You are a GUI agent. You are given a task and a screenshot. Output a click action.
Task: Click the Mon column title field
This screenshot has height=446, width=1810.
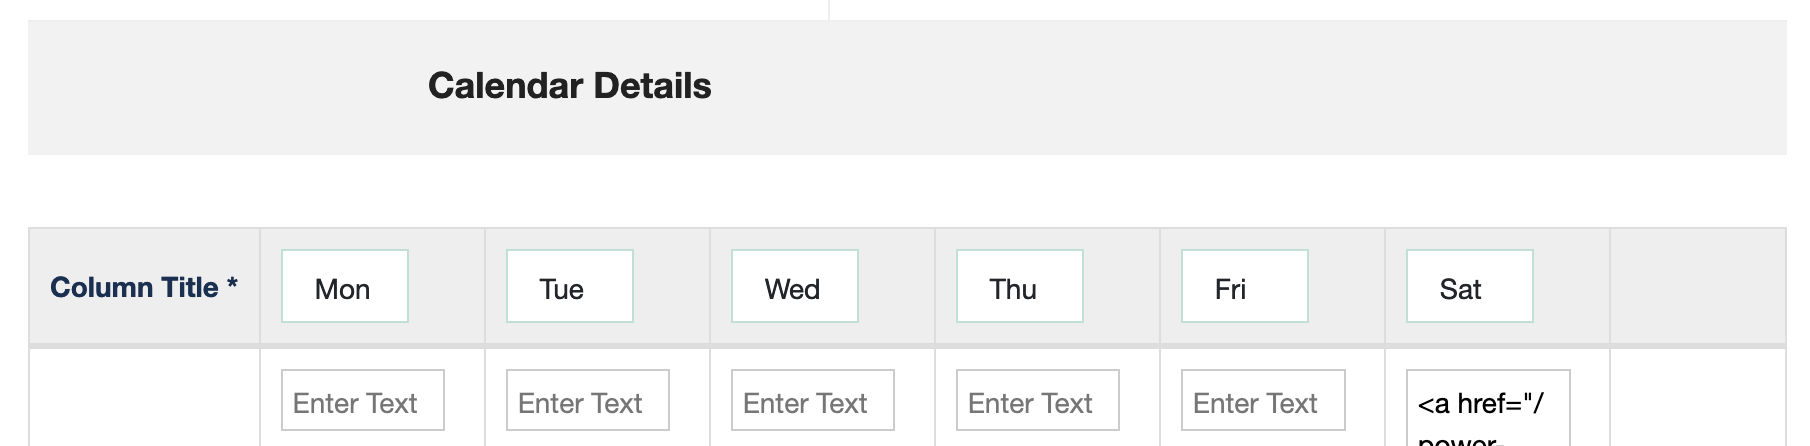(344, 287)
